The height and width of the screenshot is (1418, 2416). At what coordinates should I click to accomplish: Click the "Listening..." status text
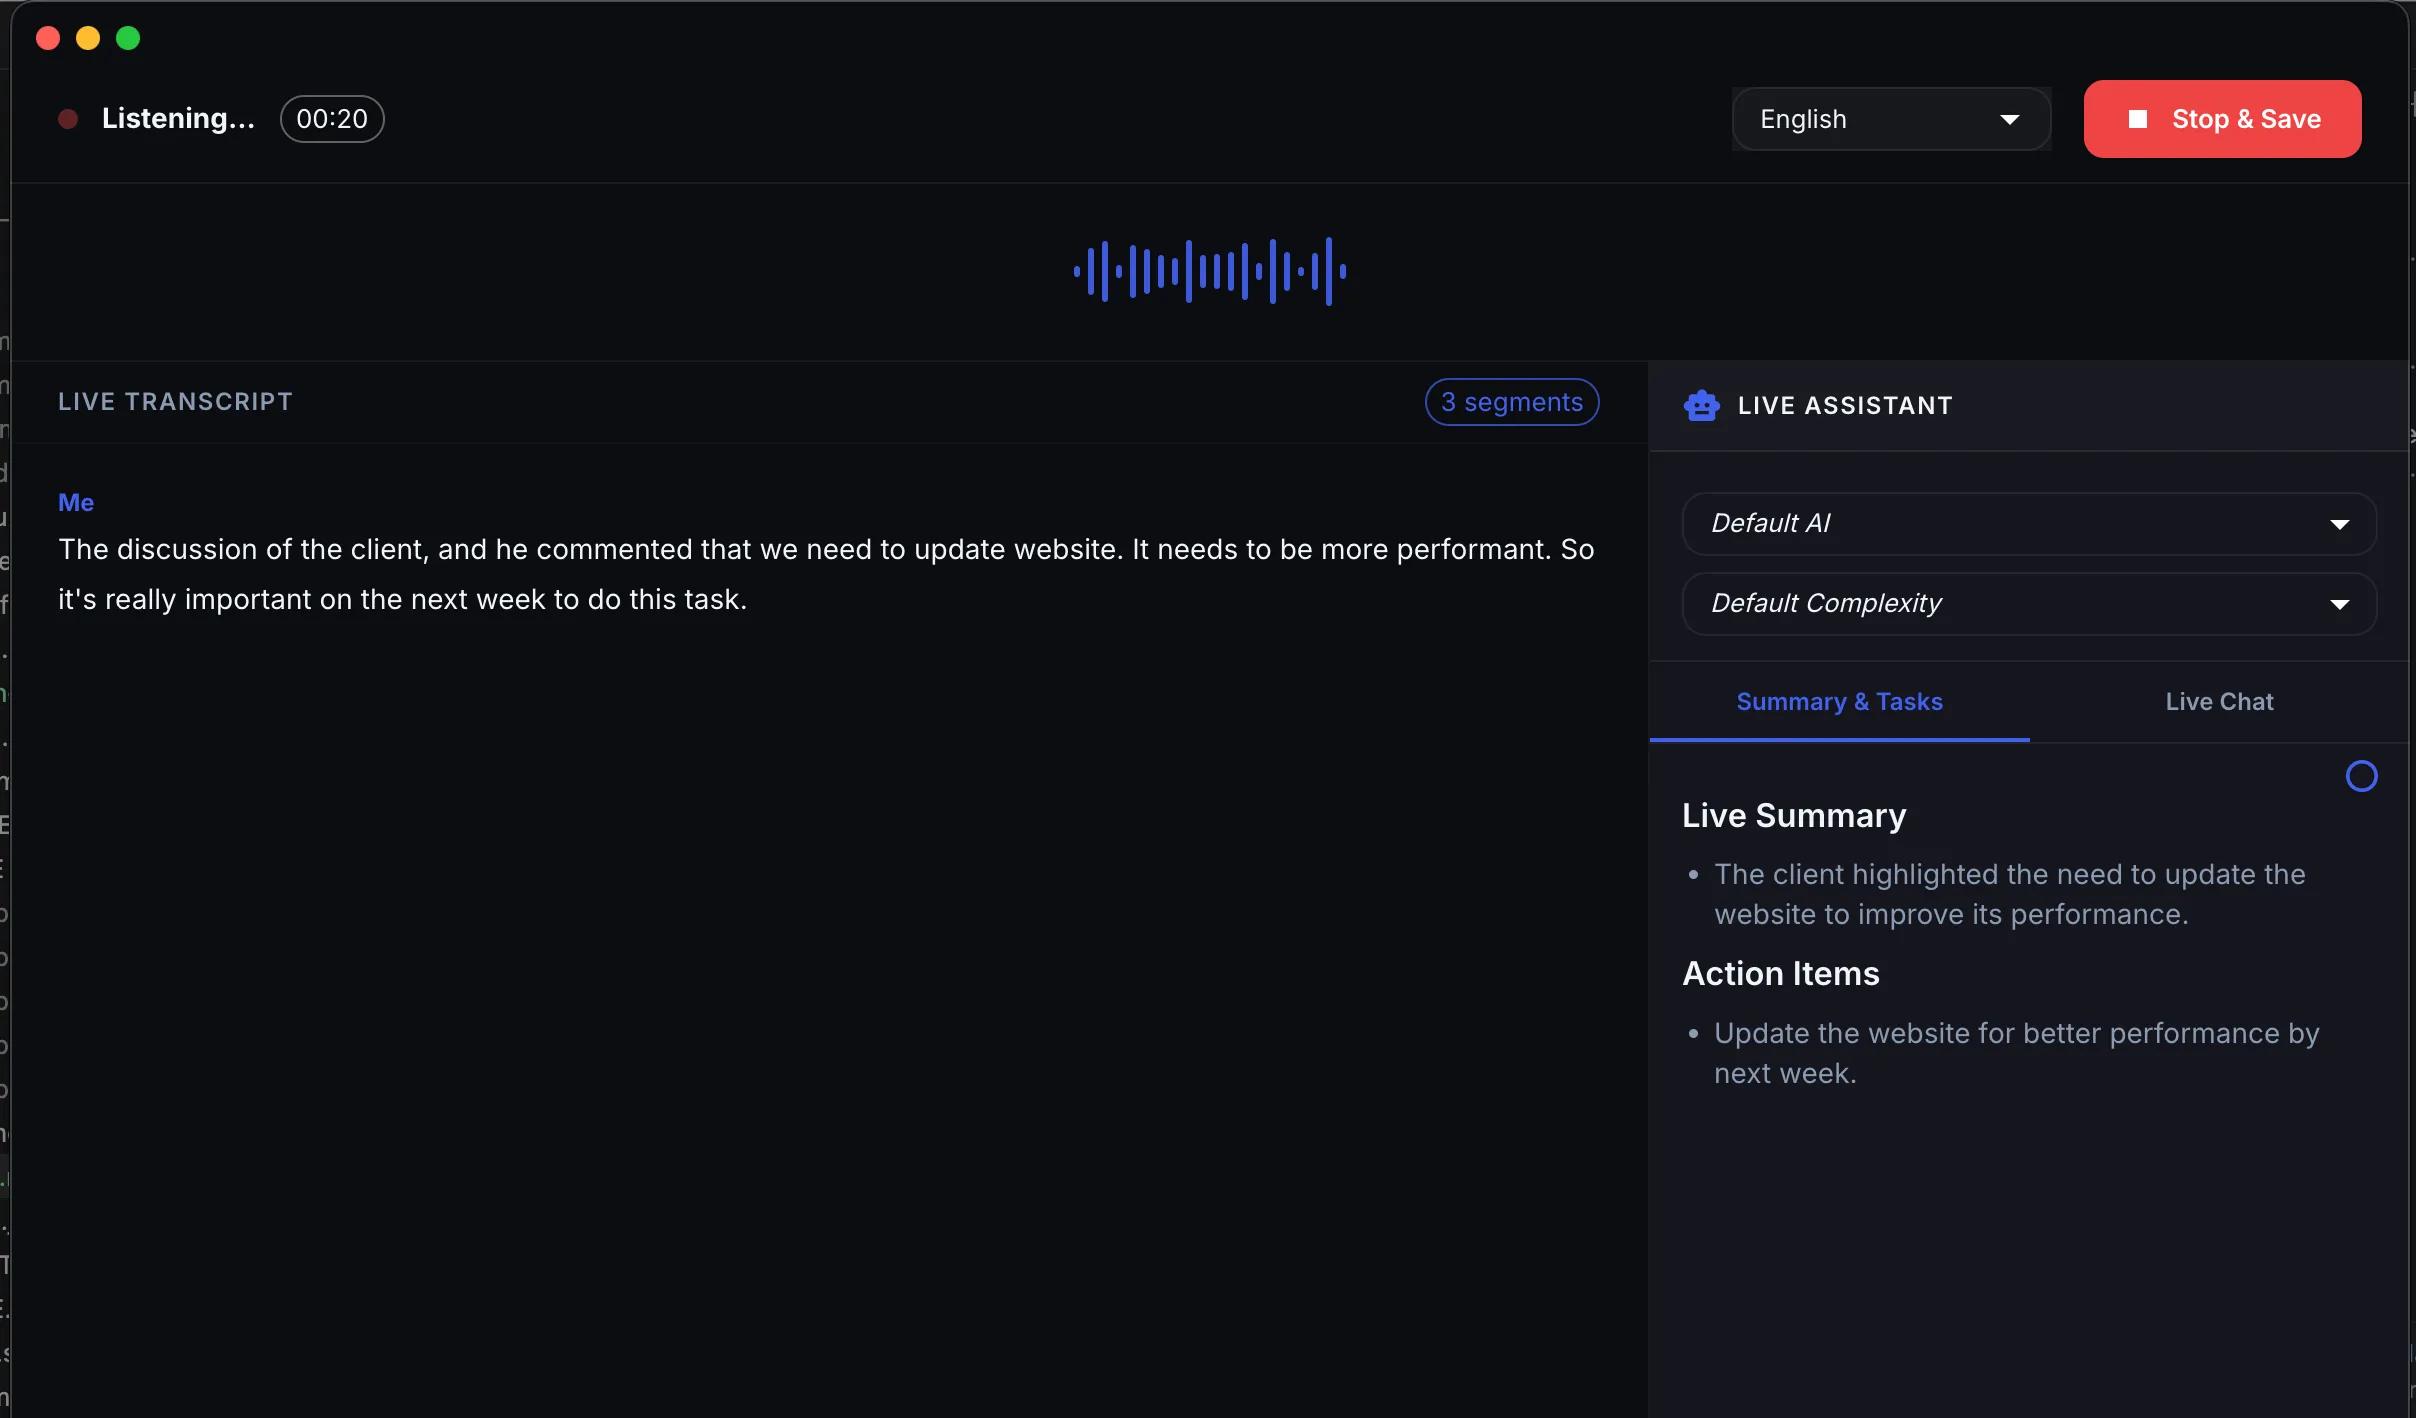[178, 118]
